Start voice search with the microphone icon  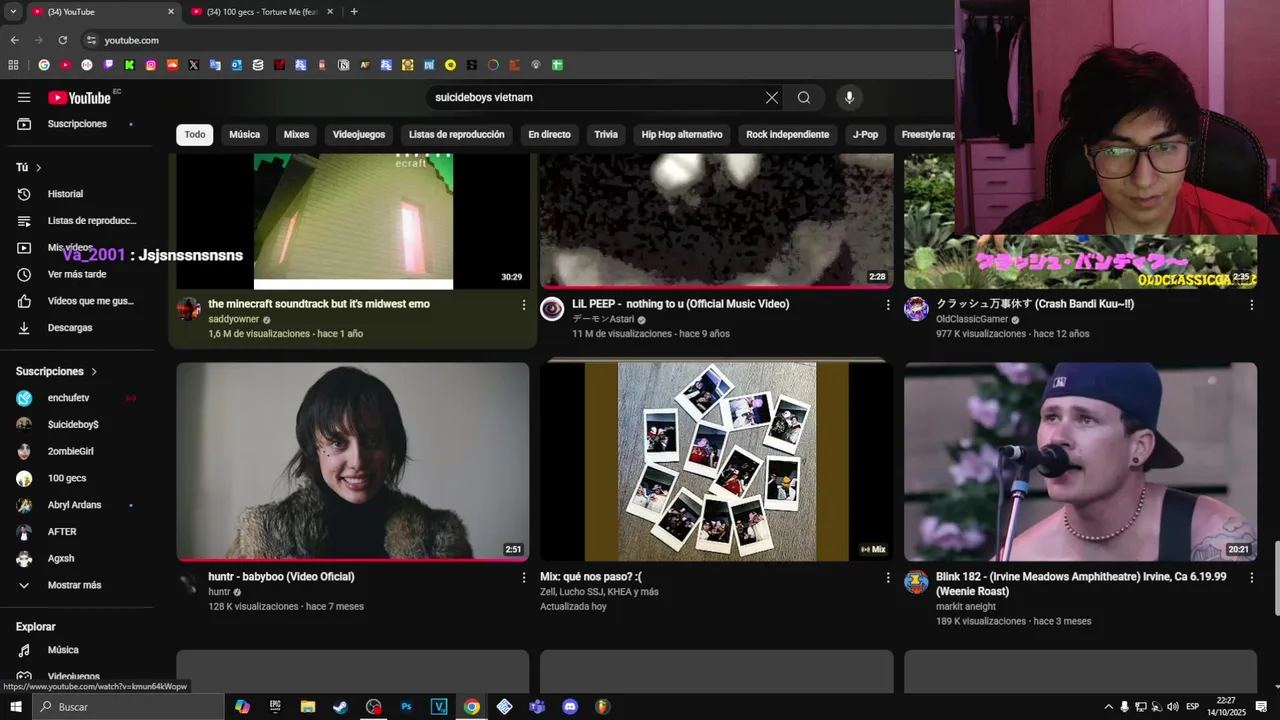849,97
